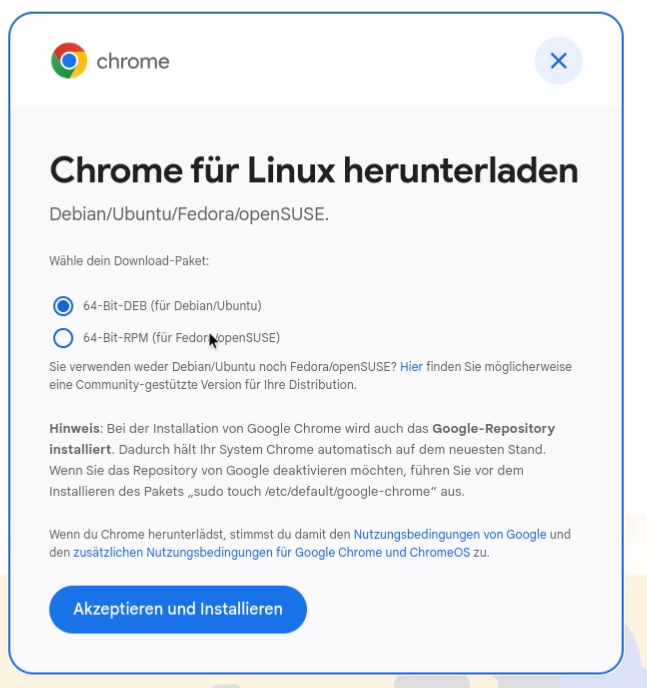This screenshot has height=688, width=647.
Task: Click the 'Wähle dein Download-Paket:' label
Action: coord(129,261)
